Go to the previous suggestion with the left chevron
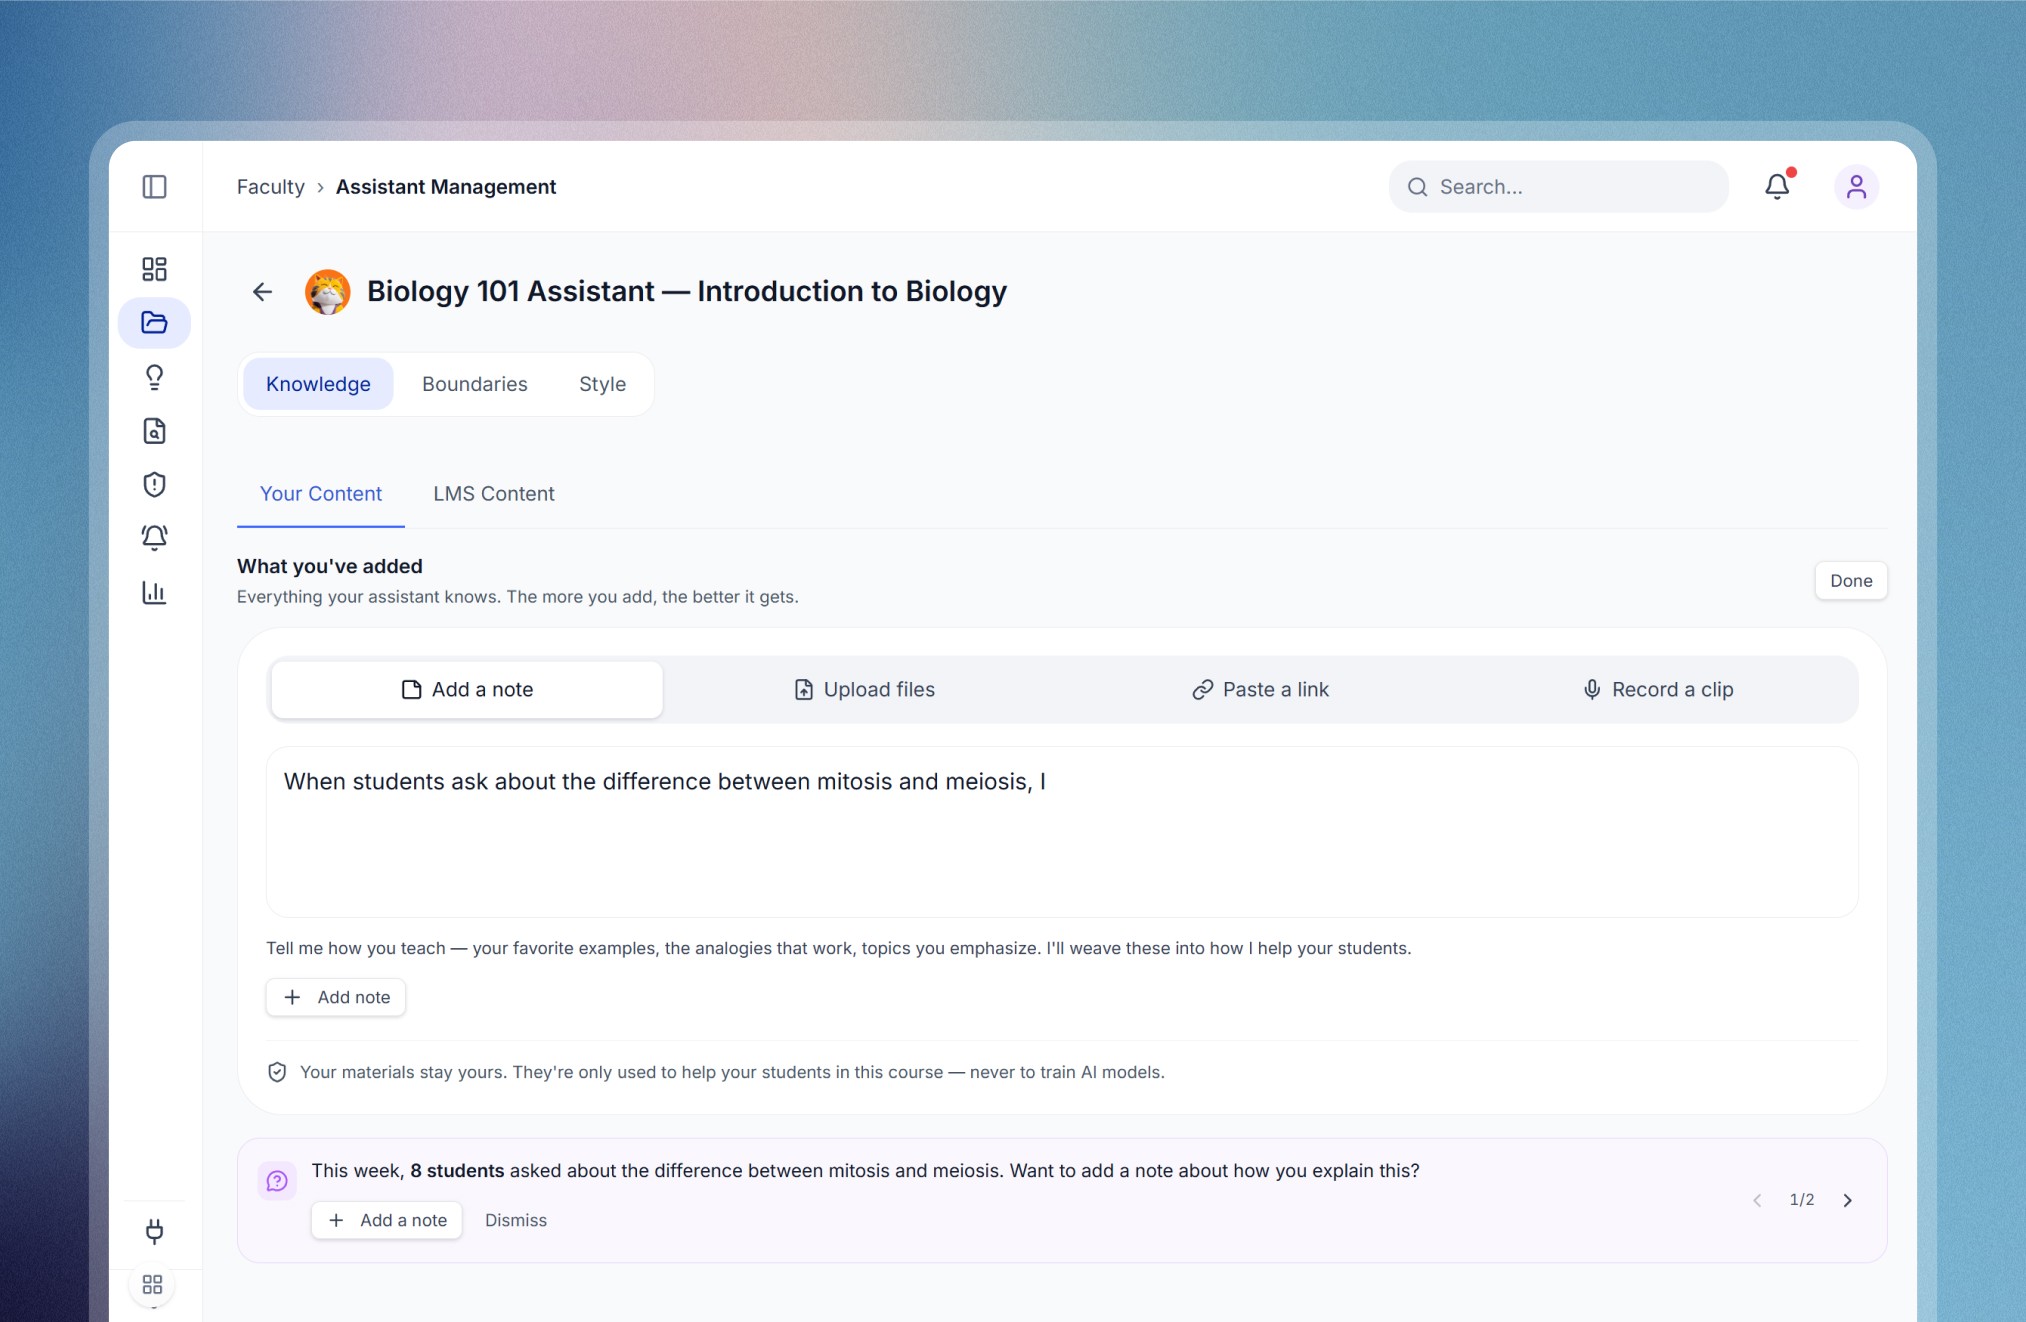2026x1322 pixels. (1757, 1200)
